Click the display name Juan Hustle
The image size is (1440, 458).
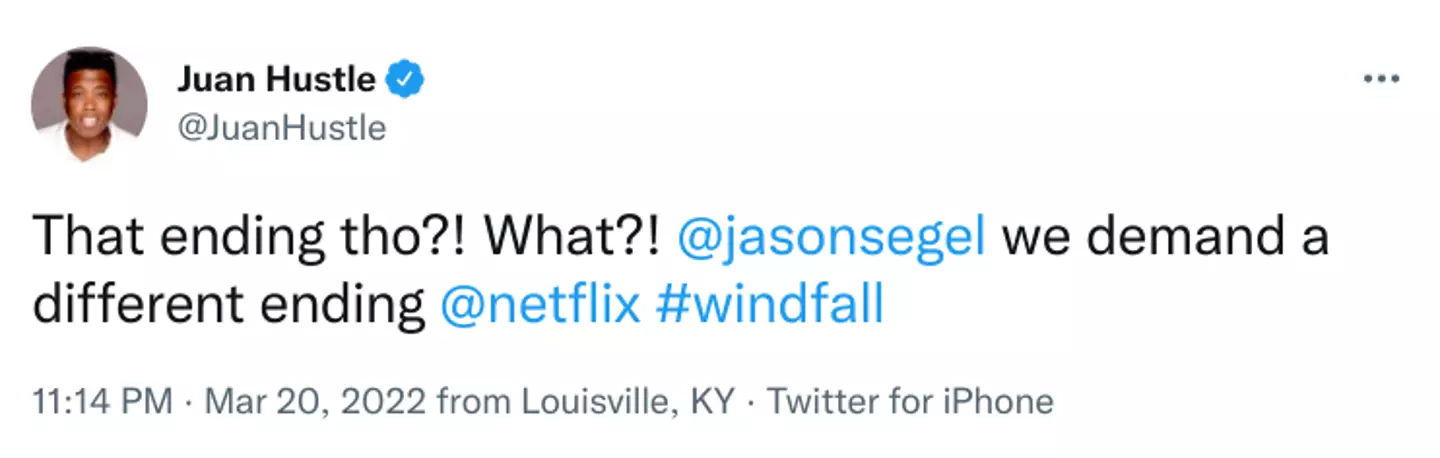(277, 80)
